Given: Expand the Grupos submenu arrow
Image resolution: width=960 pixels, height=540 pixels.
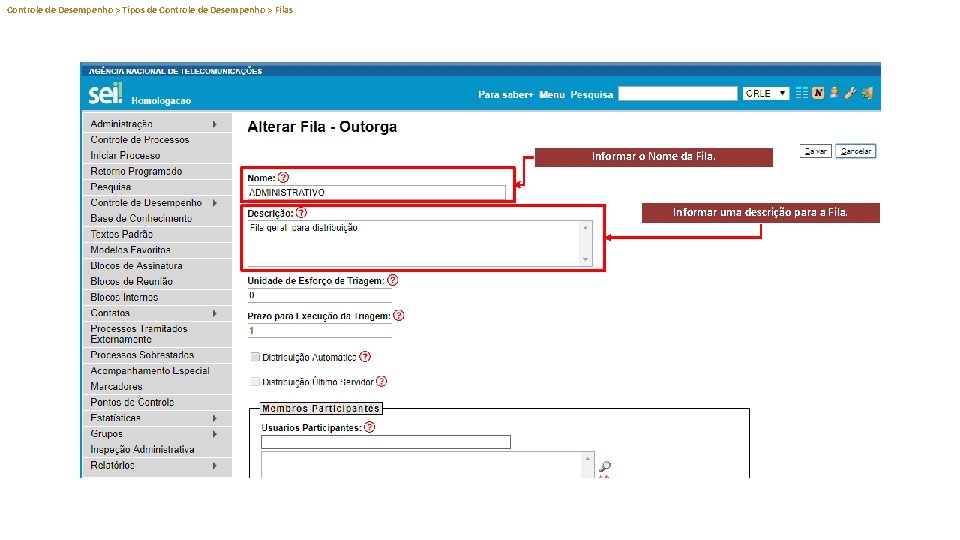Looking at the screenshot, I should [x=214, y=434].
